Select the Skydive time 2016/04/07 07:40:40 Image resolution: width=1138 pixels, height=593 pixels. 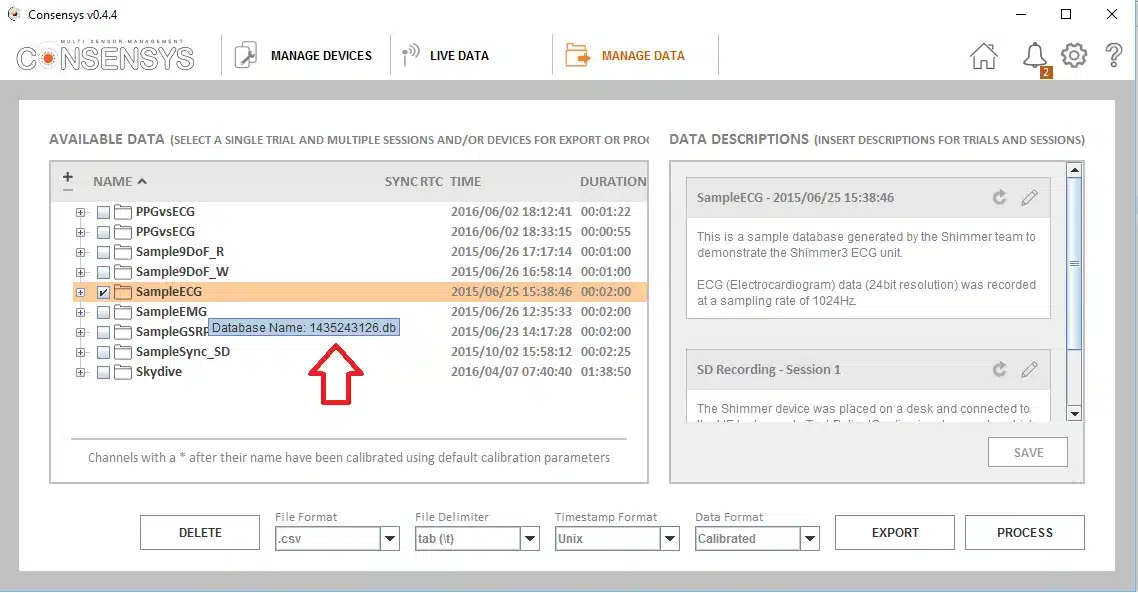pos(511,372)
